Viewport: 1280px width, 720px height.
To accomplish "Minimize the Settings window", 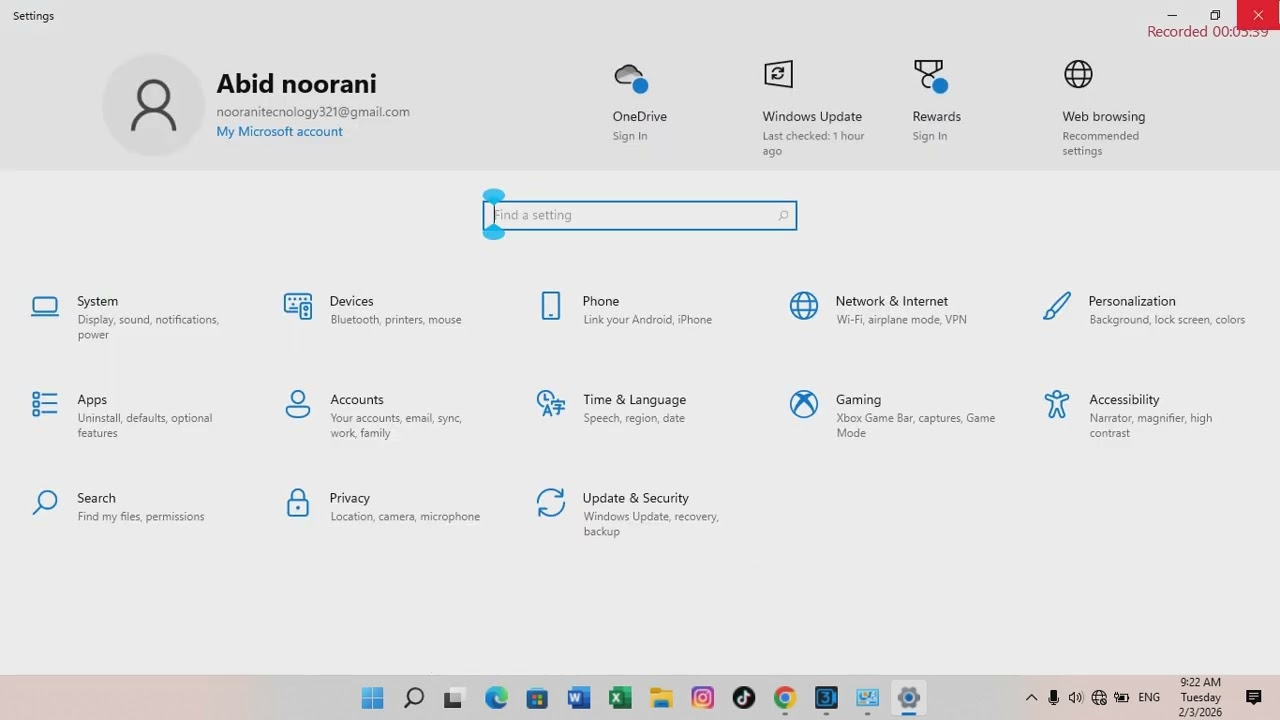I will 1172,15.
